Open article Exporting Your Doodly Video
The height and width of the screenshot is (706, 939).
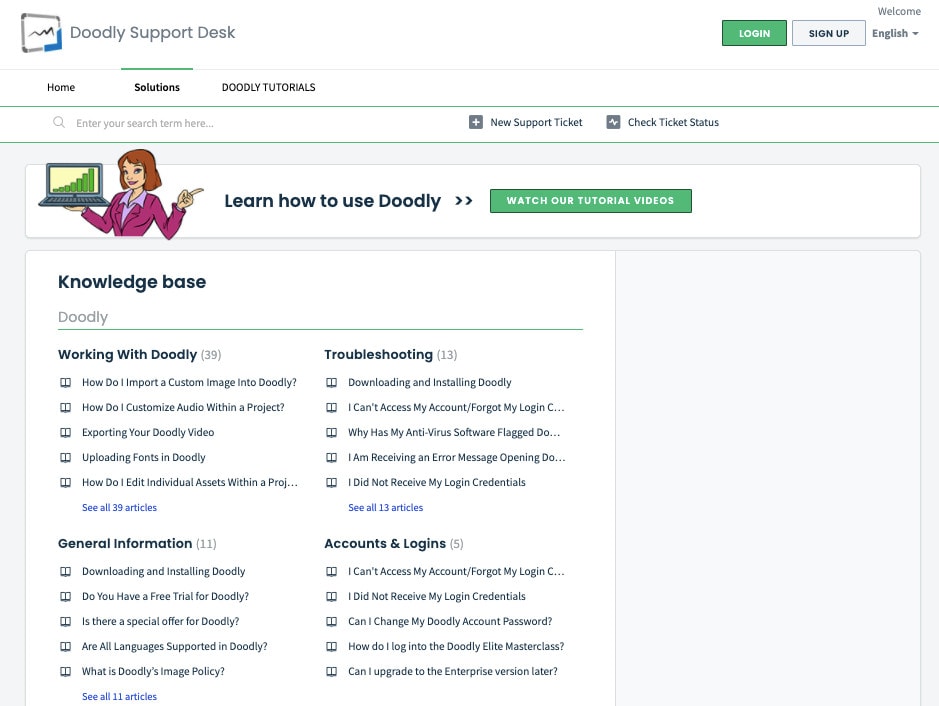click(x=148, y=432)
